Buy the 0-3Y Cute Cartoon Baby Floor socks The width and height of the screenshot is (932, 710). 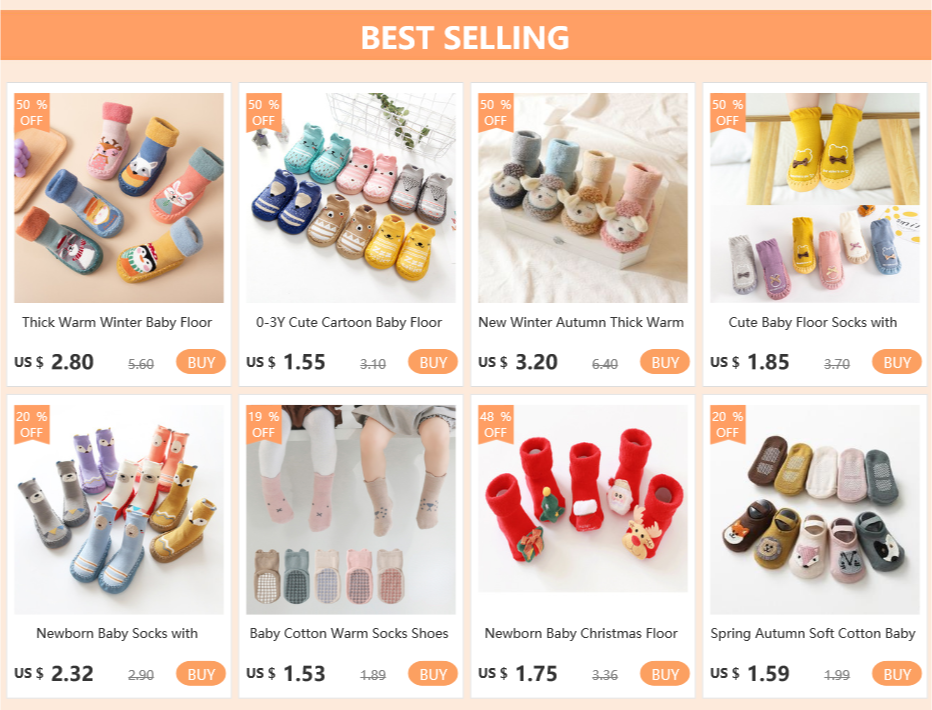pyautogui.click(x=433, y=362)
